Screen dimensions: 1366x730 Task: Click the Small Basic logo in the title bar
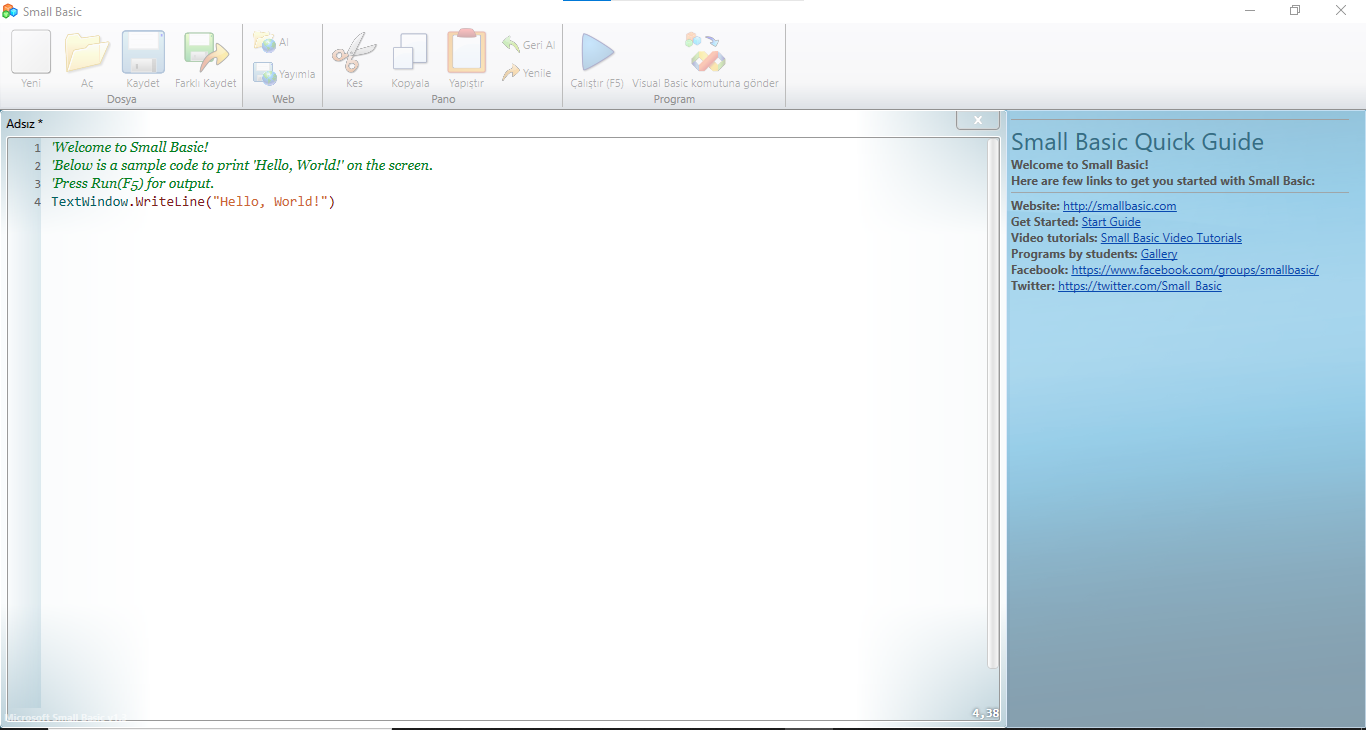click(10, 11)
